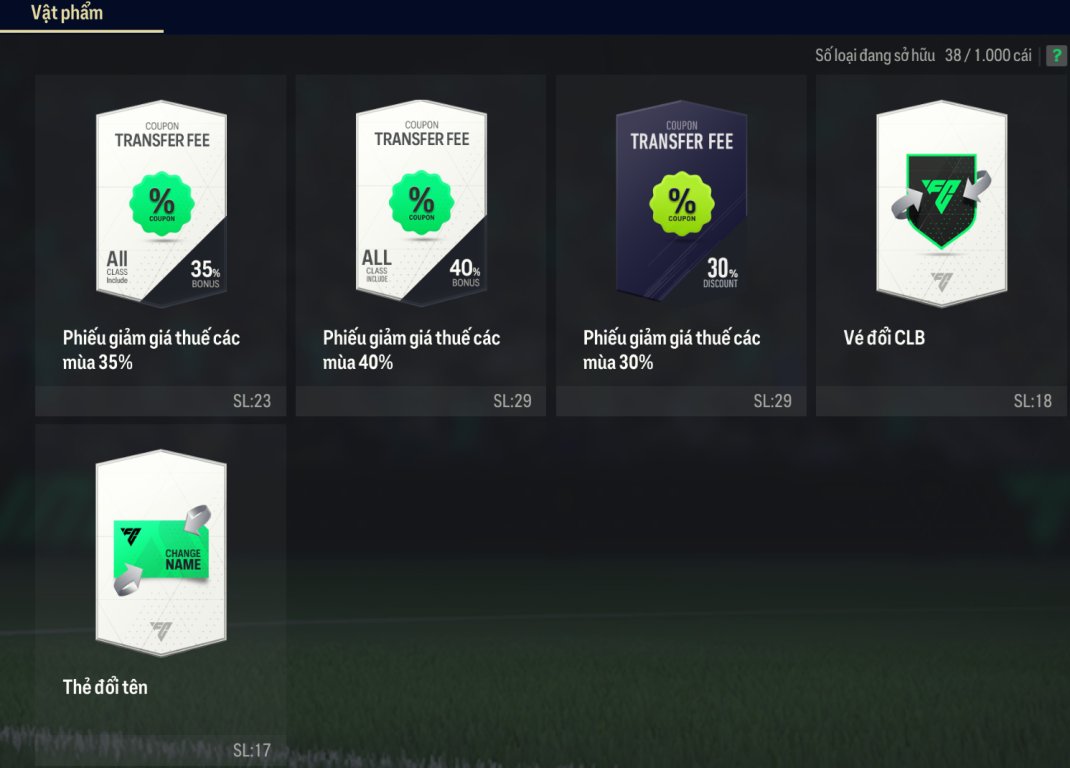The width and height of the screenshot is (1070, 768).
Task: Click the green percent badge on 40% coupon
Action: tap(422, 202)
